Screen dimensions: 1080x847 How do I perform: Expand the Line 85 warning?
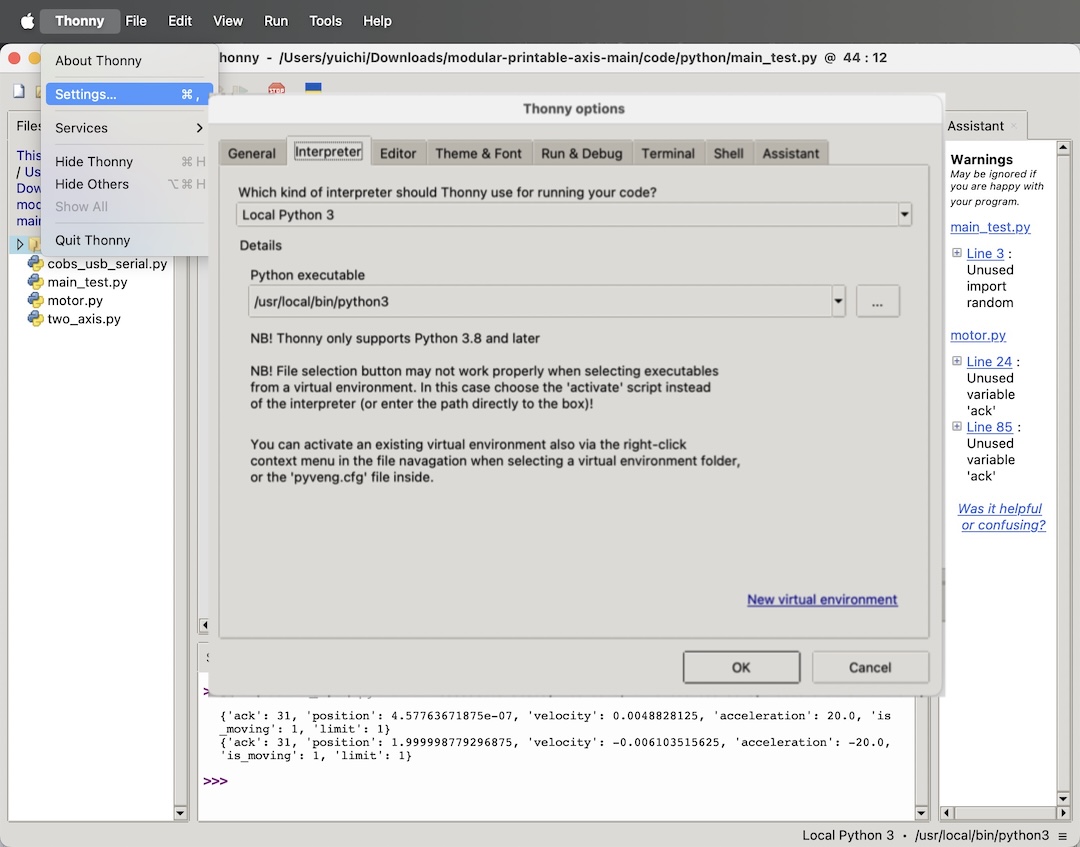[x=957, y=426]
